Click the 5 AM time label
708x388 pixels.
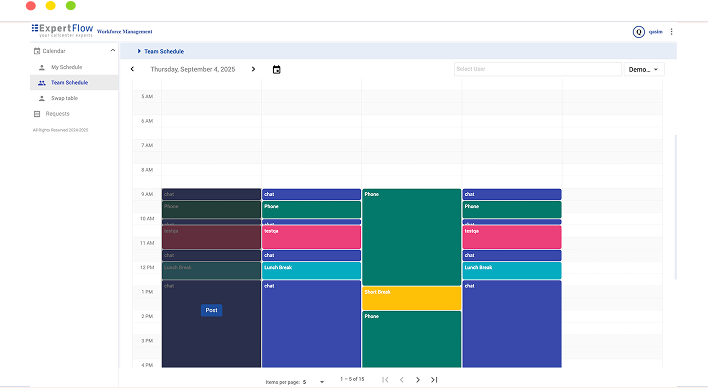tap(147, 97)
